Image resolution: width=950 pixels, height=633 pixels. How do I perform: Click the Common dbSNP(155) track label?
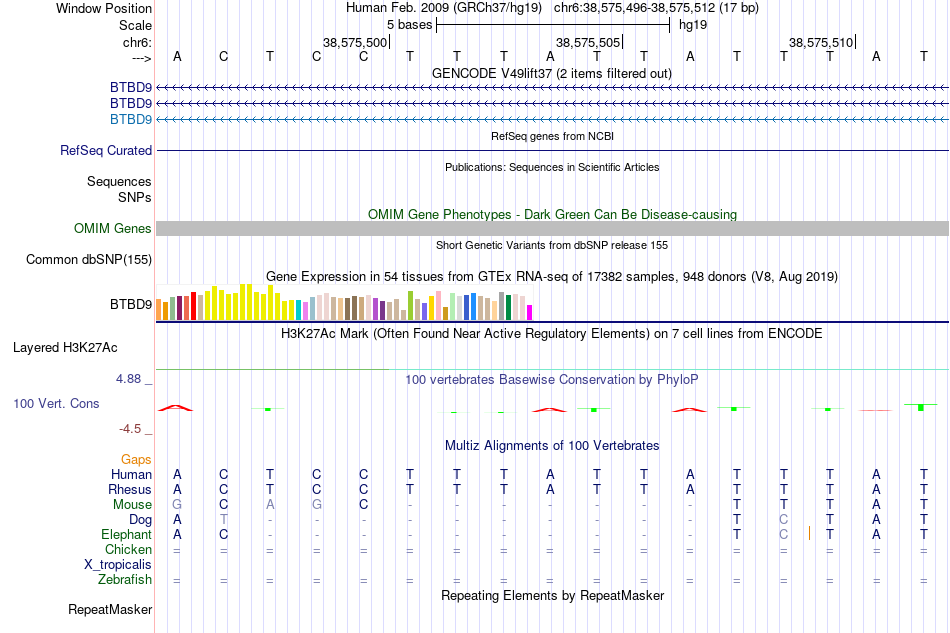[x=89, y=259]
